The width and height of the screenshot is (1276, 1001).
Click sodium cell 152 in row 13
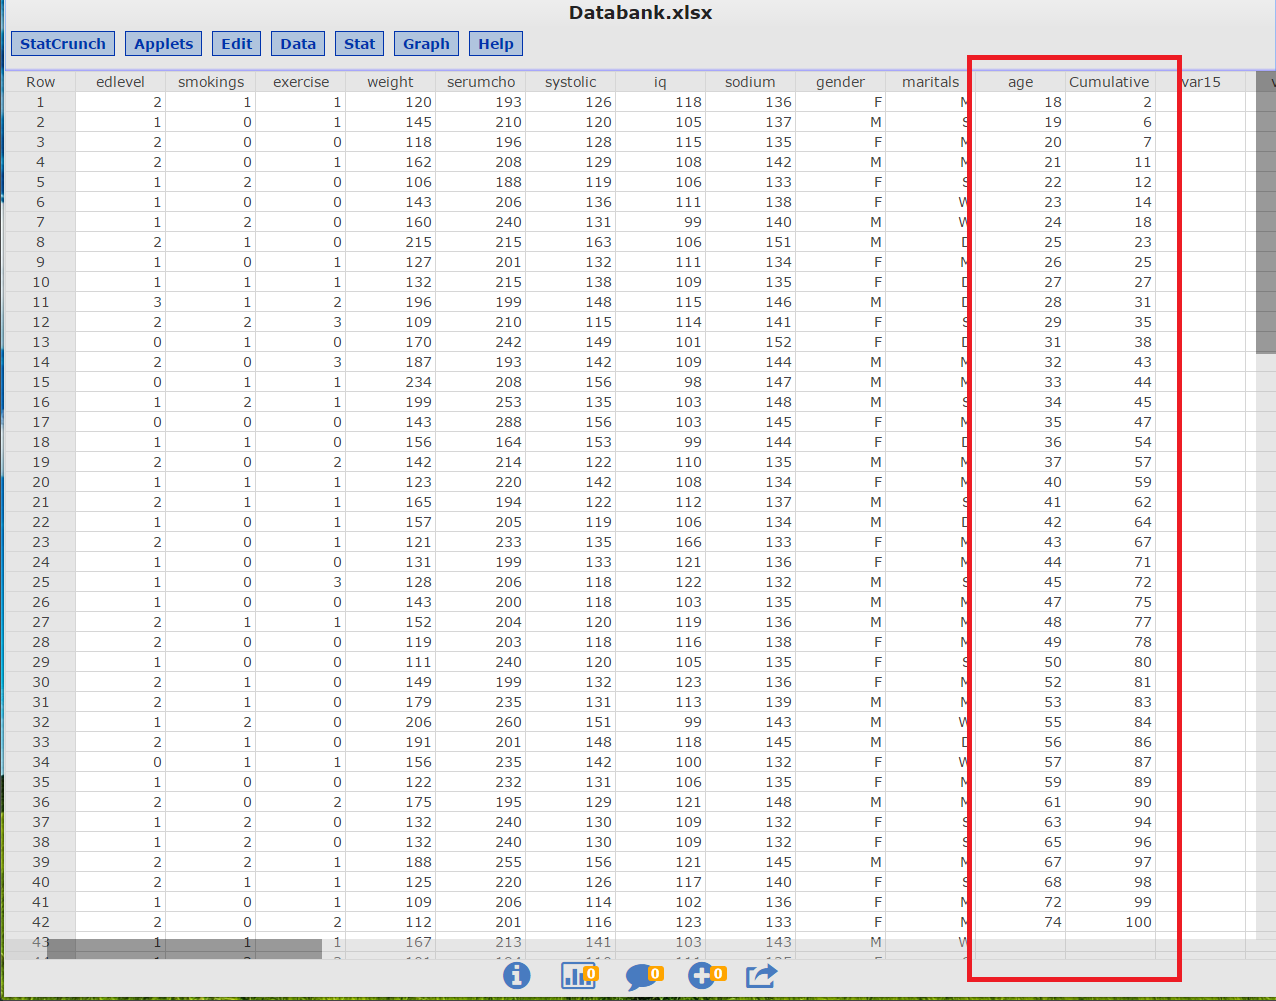coord(750,342)
